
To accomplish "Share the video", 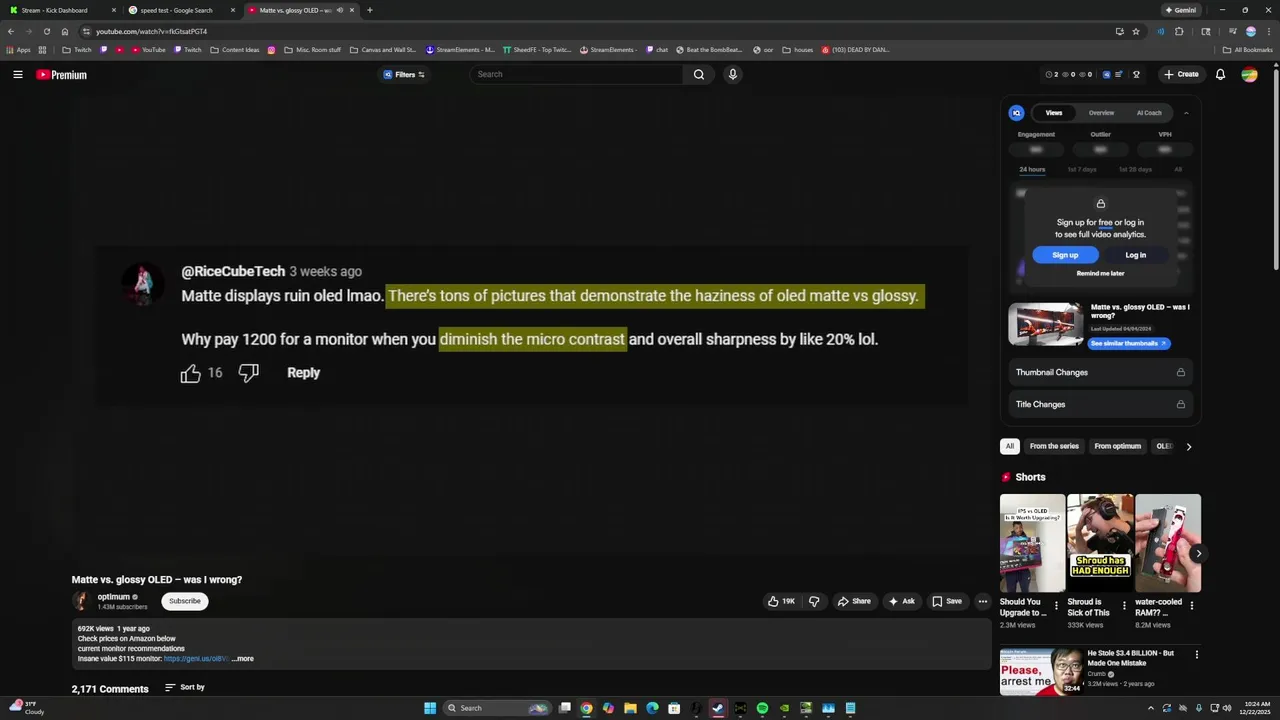I will [x=854, y=601].
